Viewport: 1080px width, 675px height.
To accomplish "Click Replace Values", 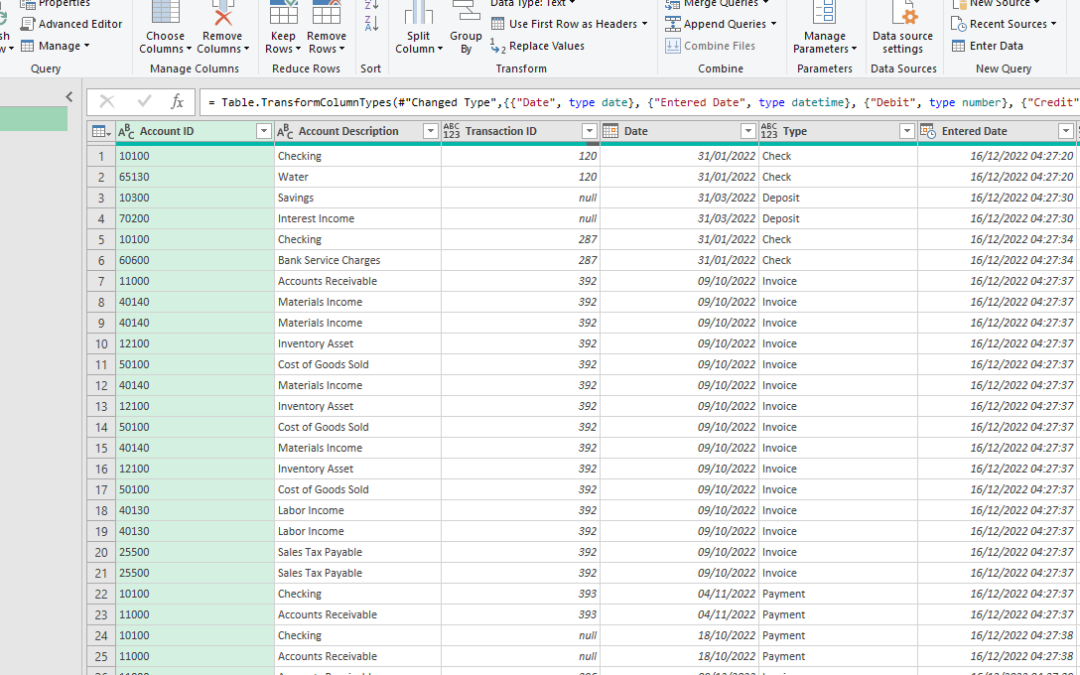I will point(538,46).
